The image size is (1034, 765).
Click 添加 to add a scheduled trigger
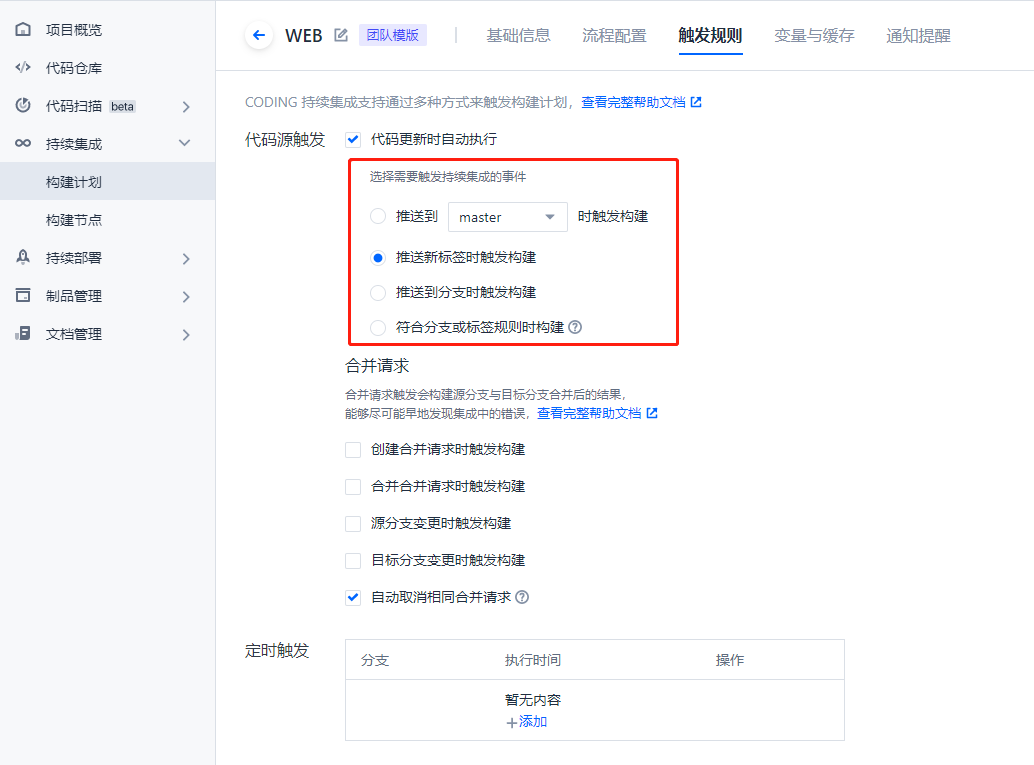pos(527,722)
